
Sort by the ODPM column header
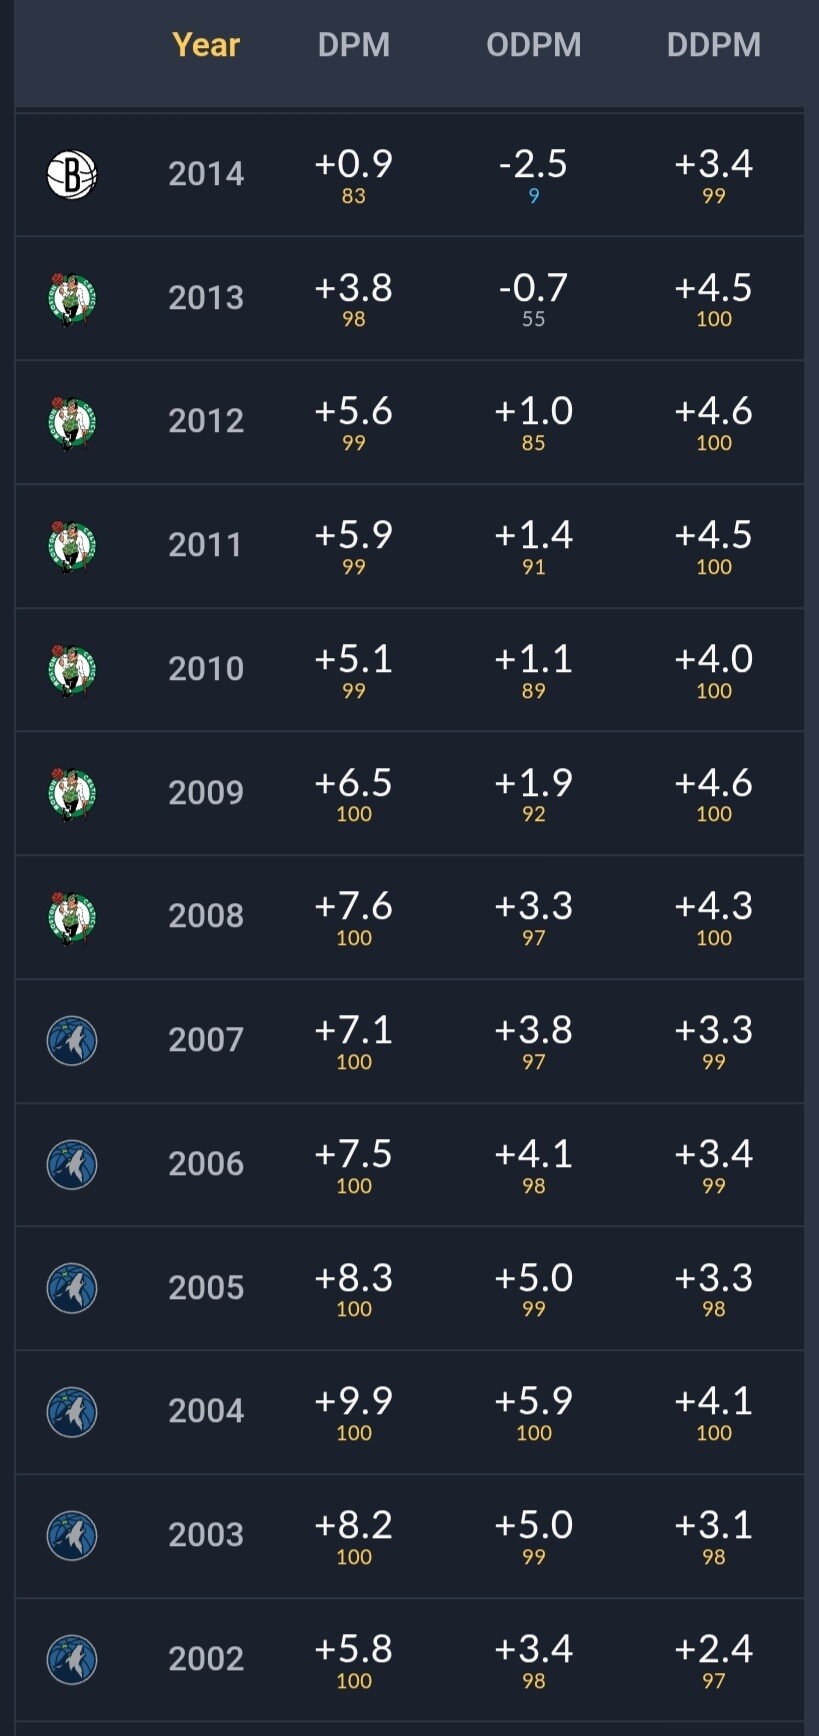point(534,45)
